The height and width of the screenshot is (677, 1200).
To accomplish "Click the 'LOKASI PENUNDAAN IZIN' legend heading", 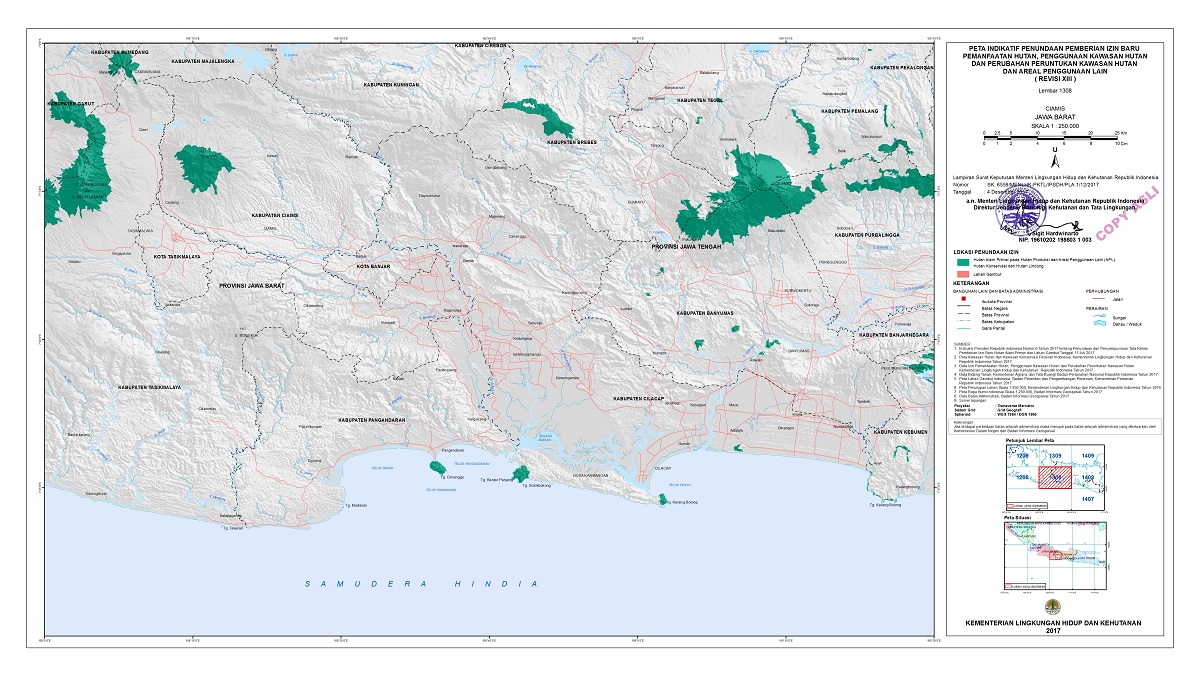I will 986,252.
